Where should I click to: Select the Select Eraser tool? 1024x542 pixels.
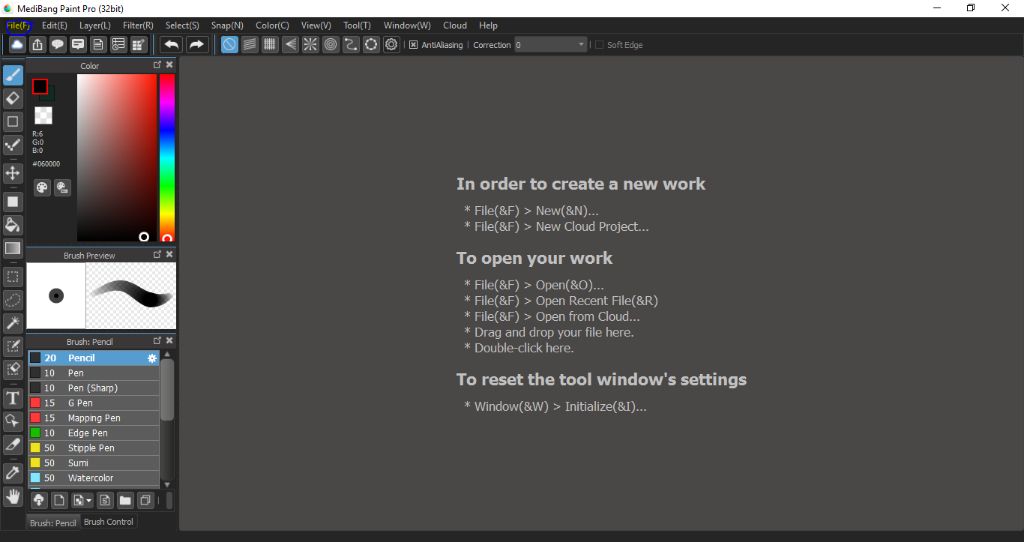[12, 369]
